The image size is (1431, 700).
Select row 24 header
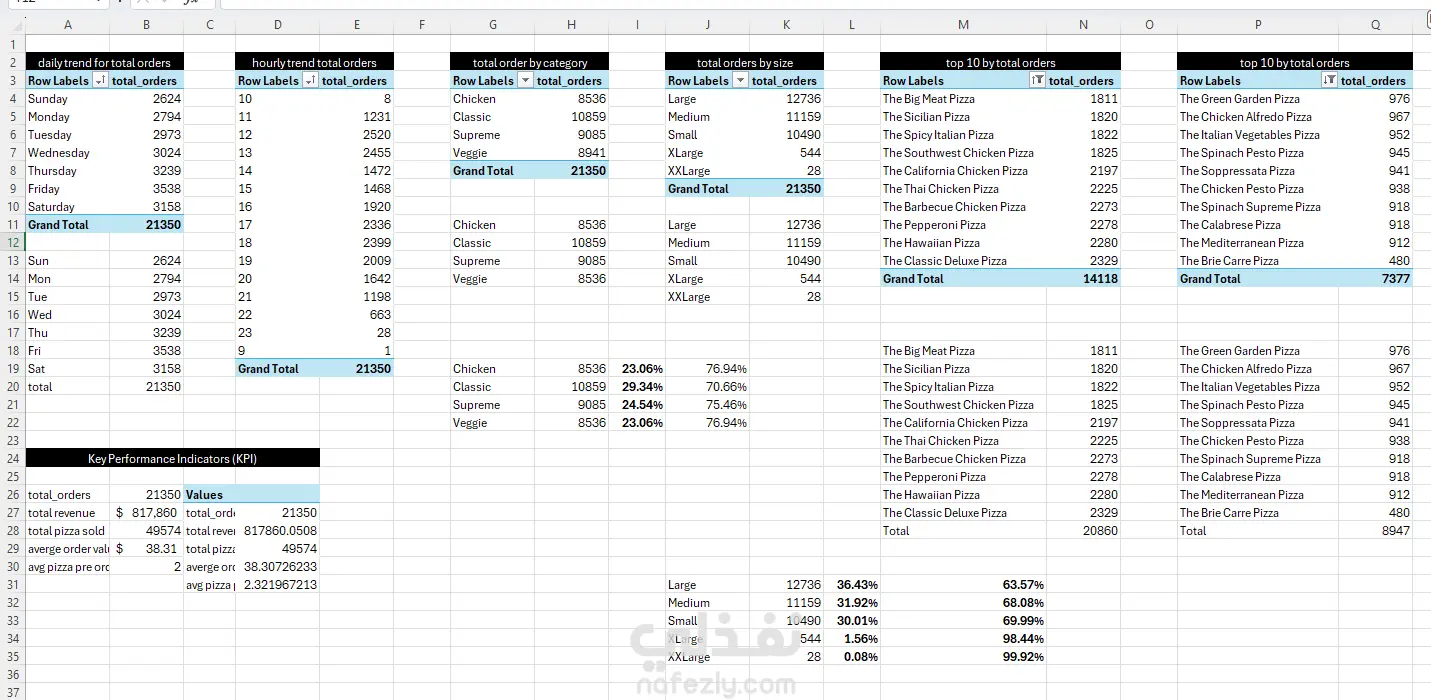point(12,459)
